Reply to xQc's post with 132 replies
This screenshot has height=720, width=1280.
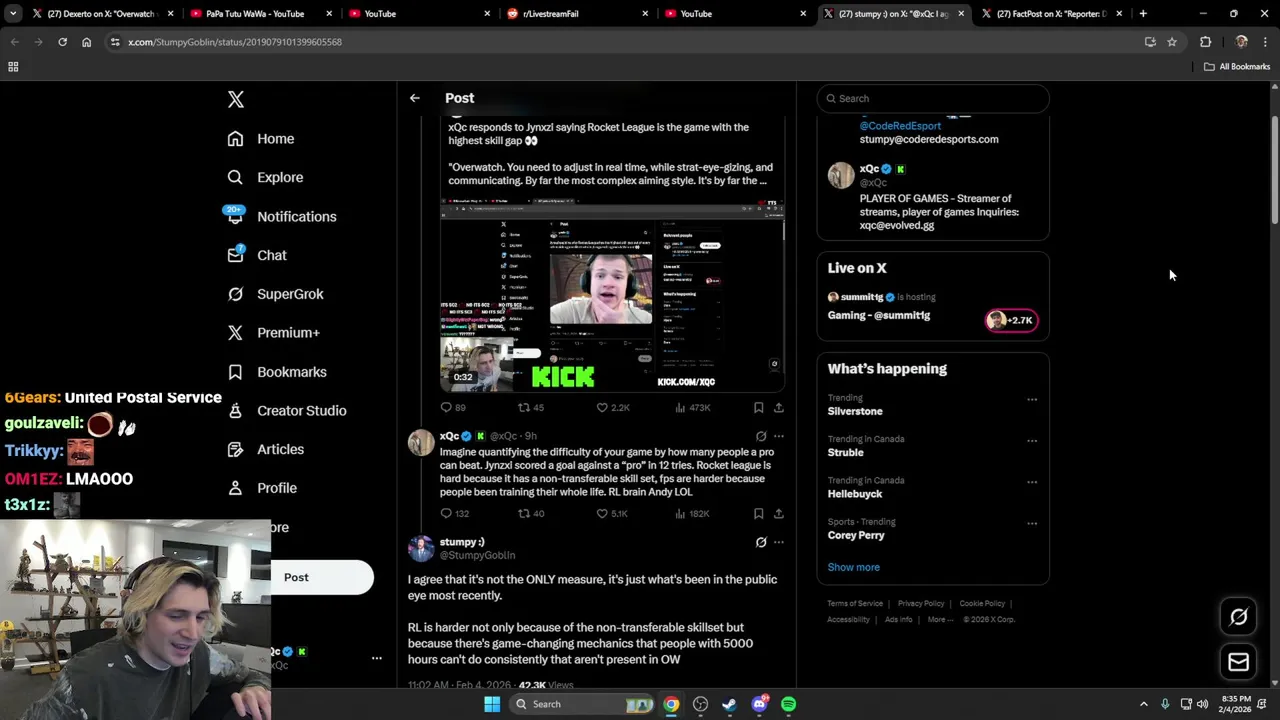[455, 514]
